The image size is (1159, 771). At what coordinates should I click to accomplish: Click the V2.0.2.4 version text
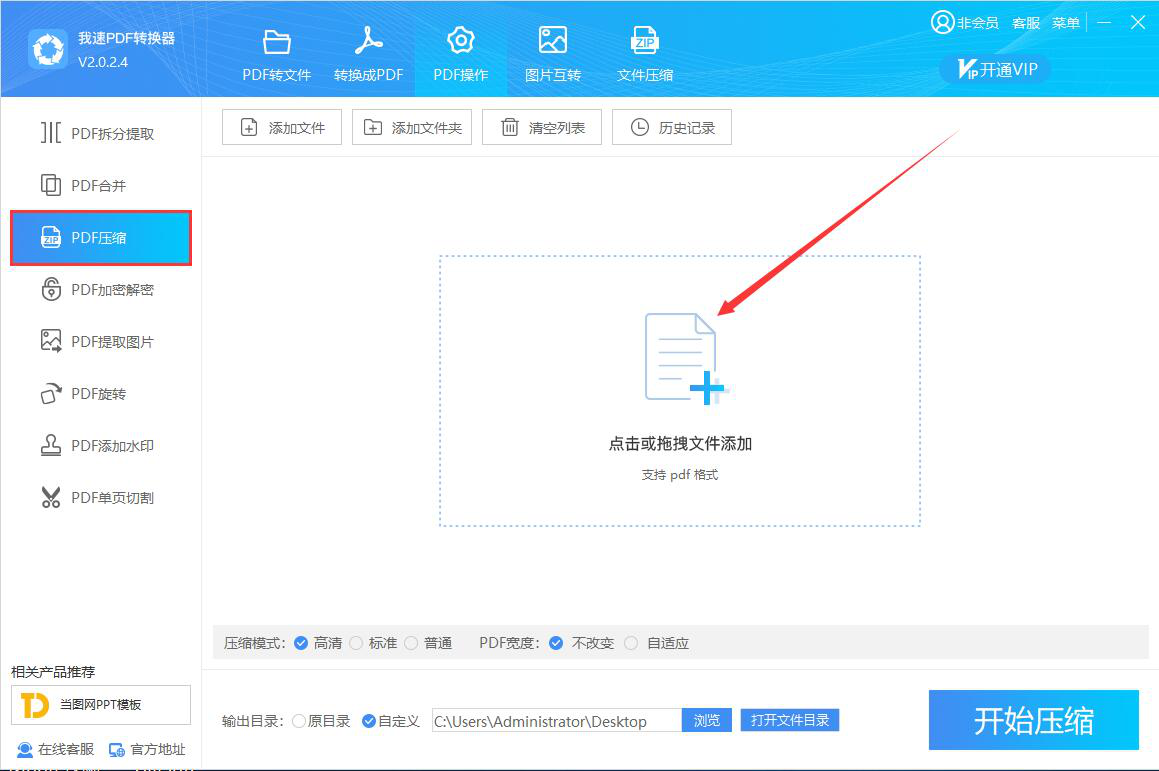(x=103, y=62)
